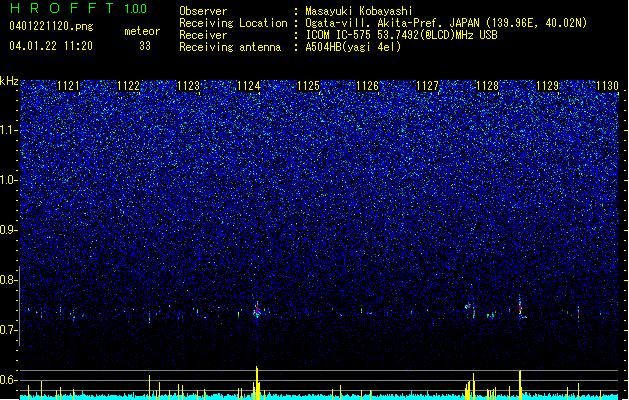Click the 1122 time marker
The width and height of the screenshot is (629, 400).
[x=128, y=86]
